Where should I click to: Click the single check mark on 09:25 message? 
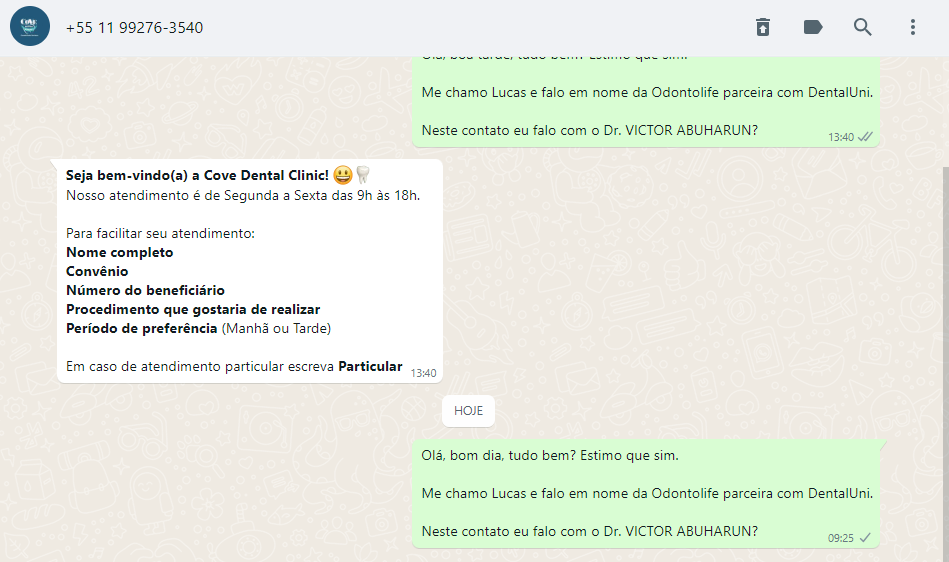(x=865, y=538)
